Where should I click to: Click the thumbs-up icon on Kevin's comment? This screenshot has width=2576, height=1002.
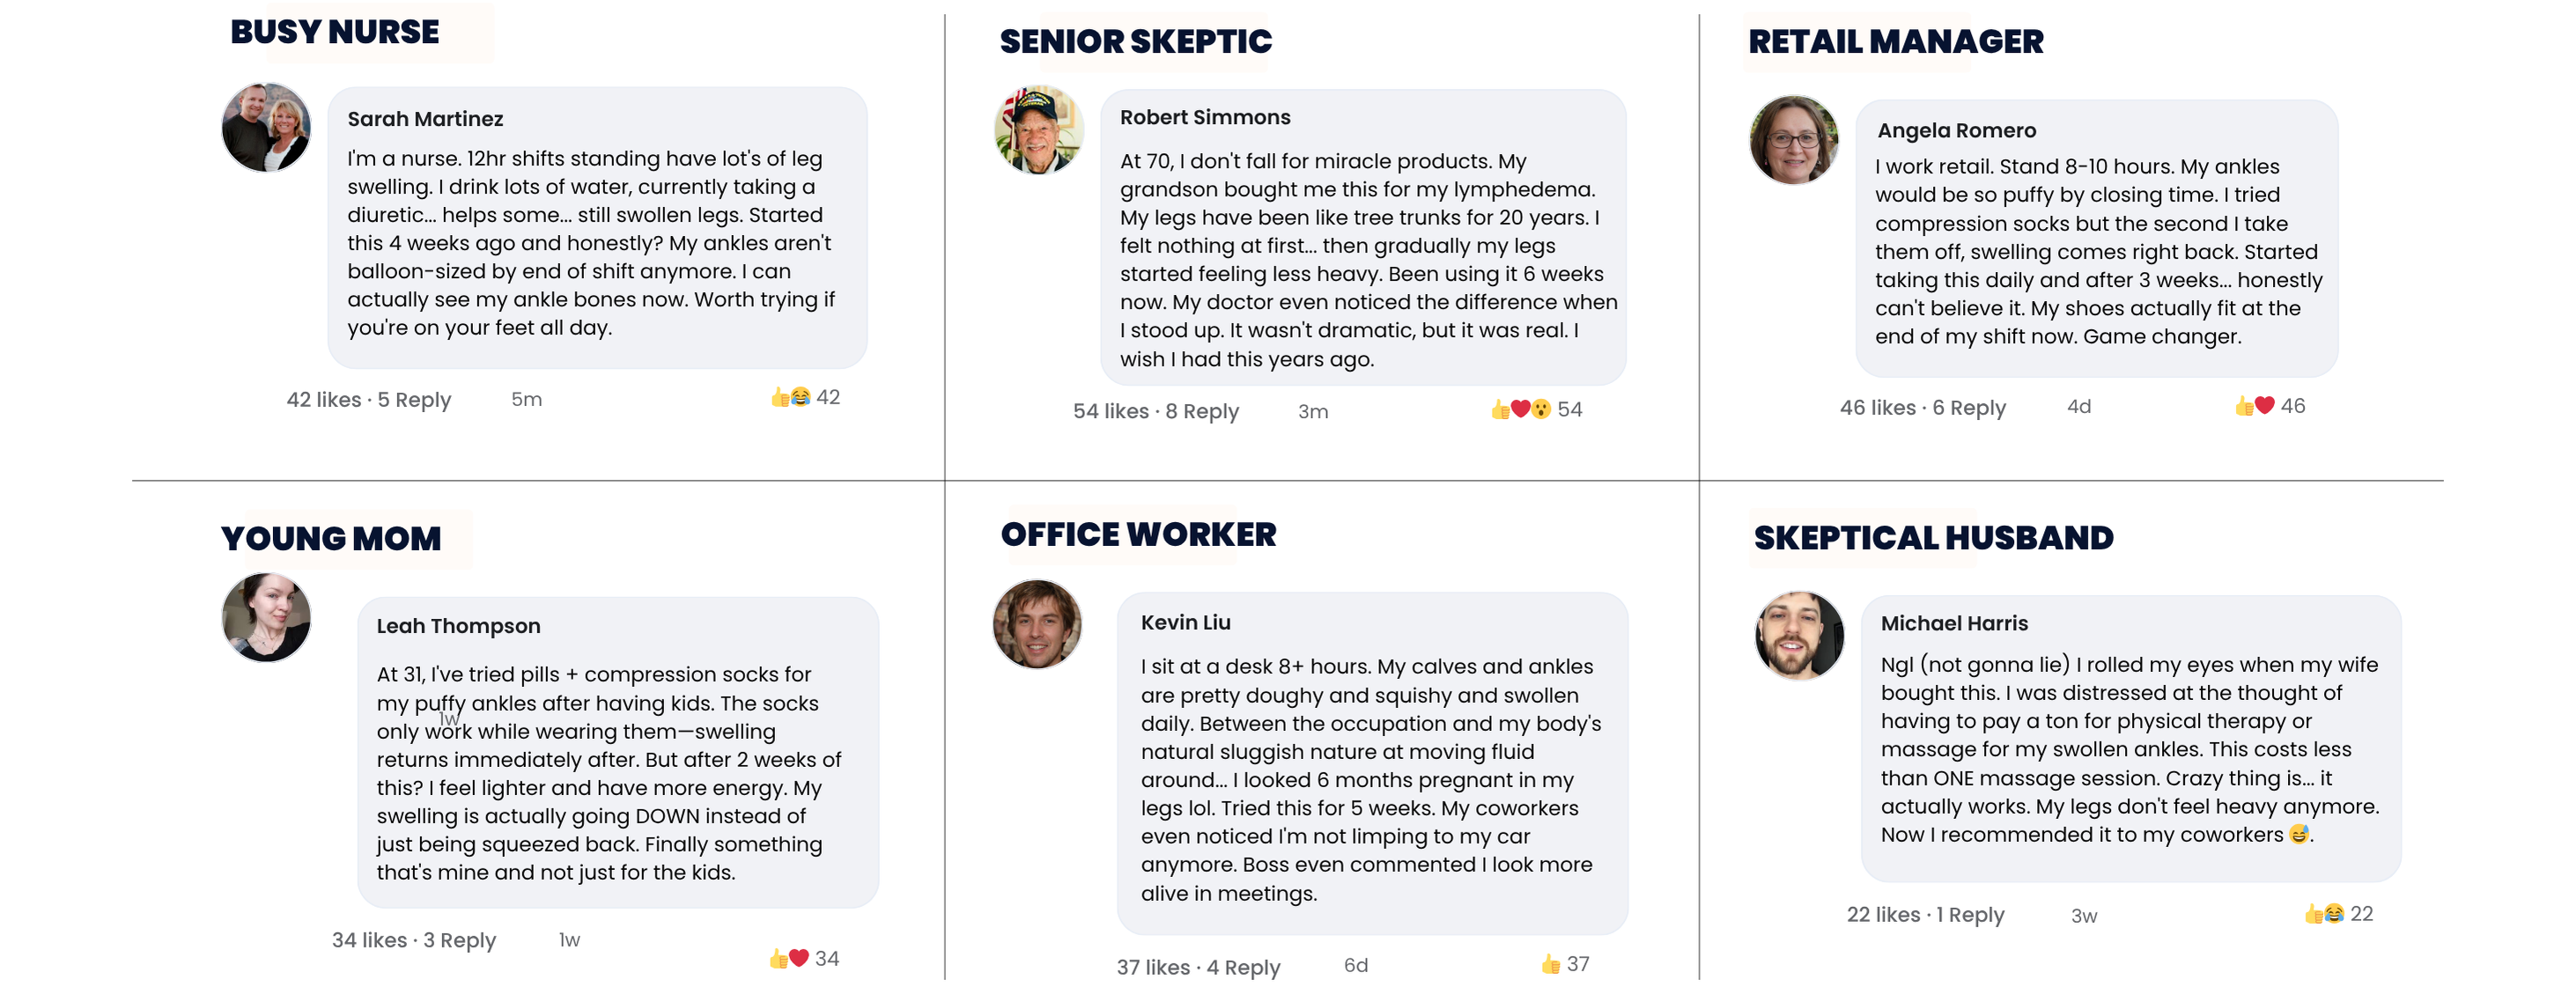point(1550,965)
